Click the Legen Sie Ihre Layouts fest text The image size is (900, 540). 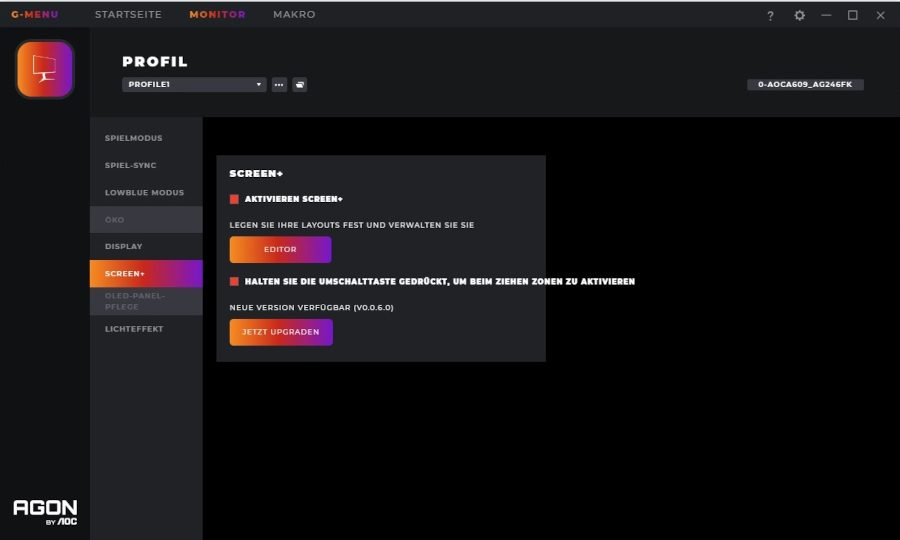click(352, 225)
